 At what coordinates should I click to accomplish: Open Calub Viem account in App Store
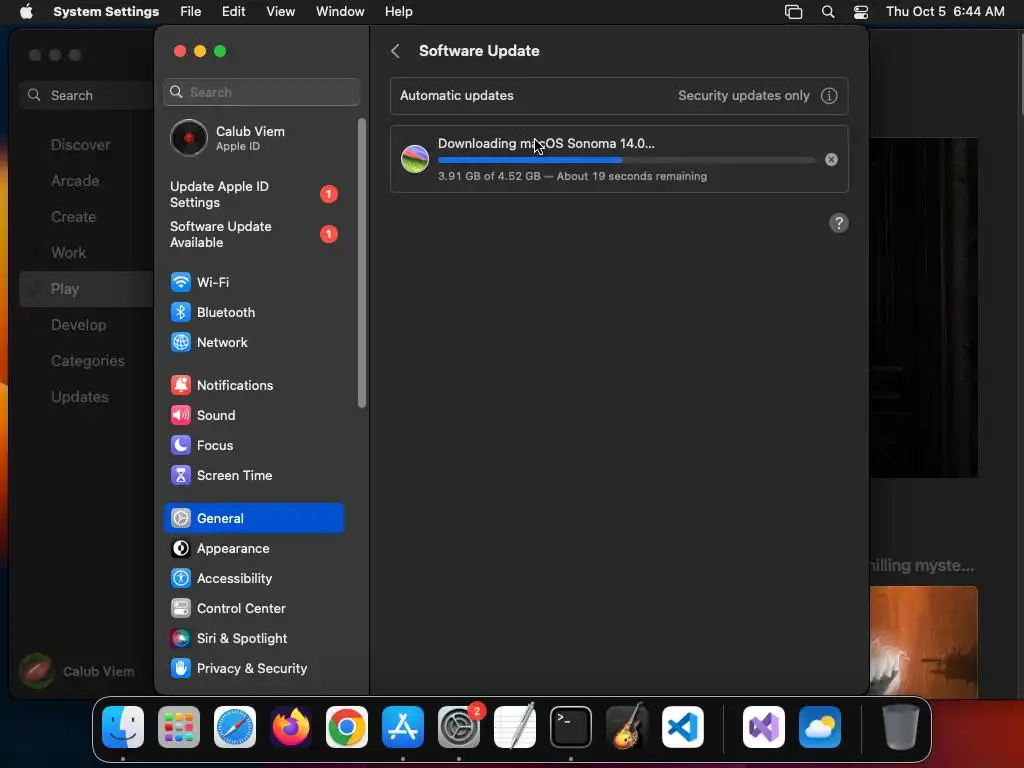(x=77, y=671)
